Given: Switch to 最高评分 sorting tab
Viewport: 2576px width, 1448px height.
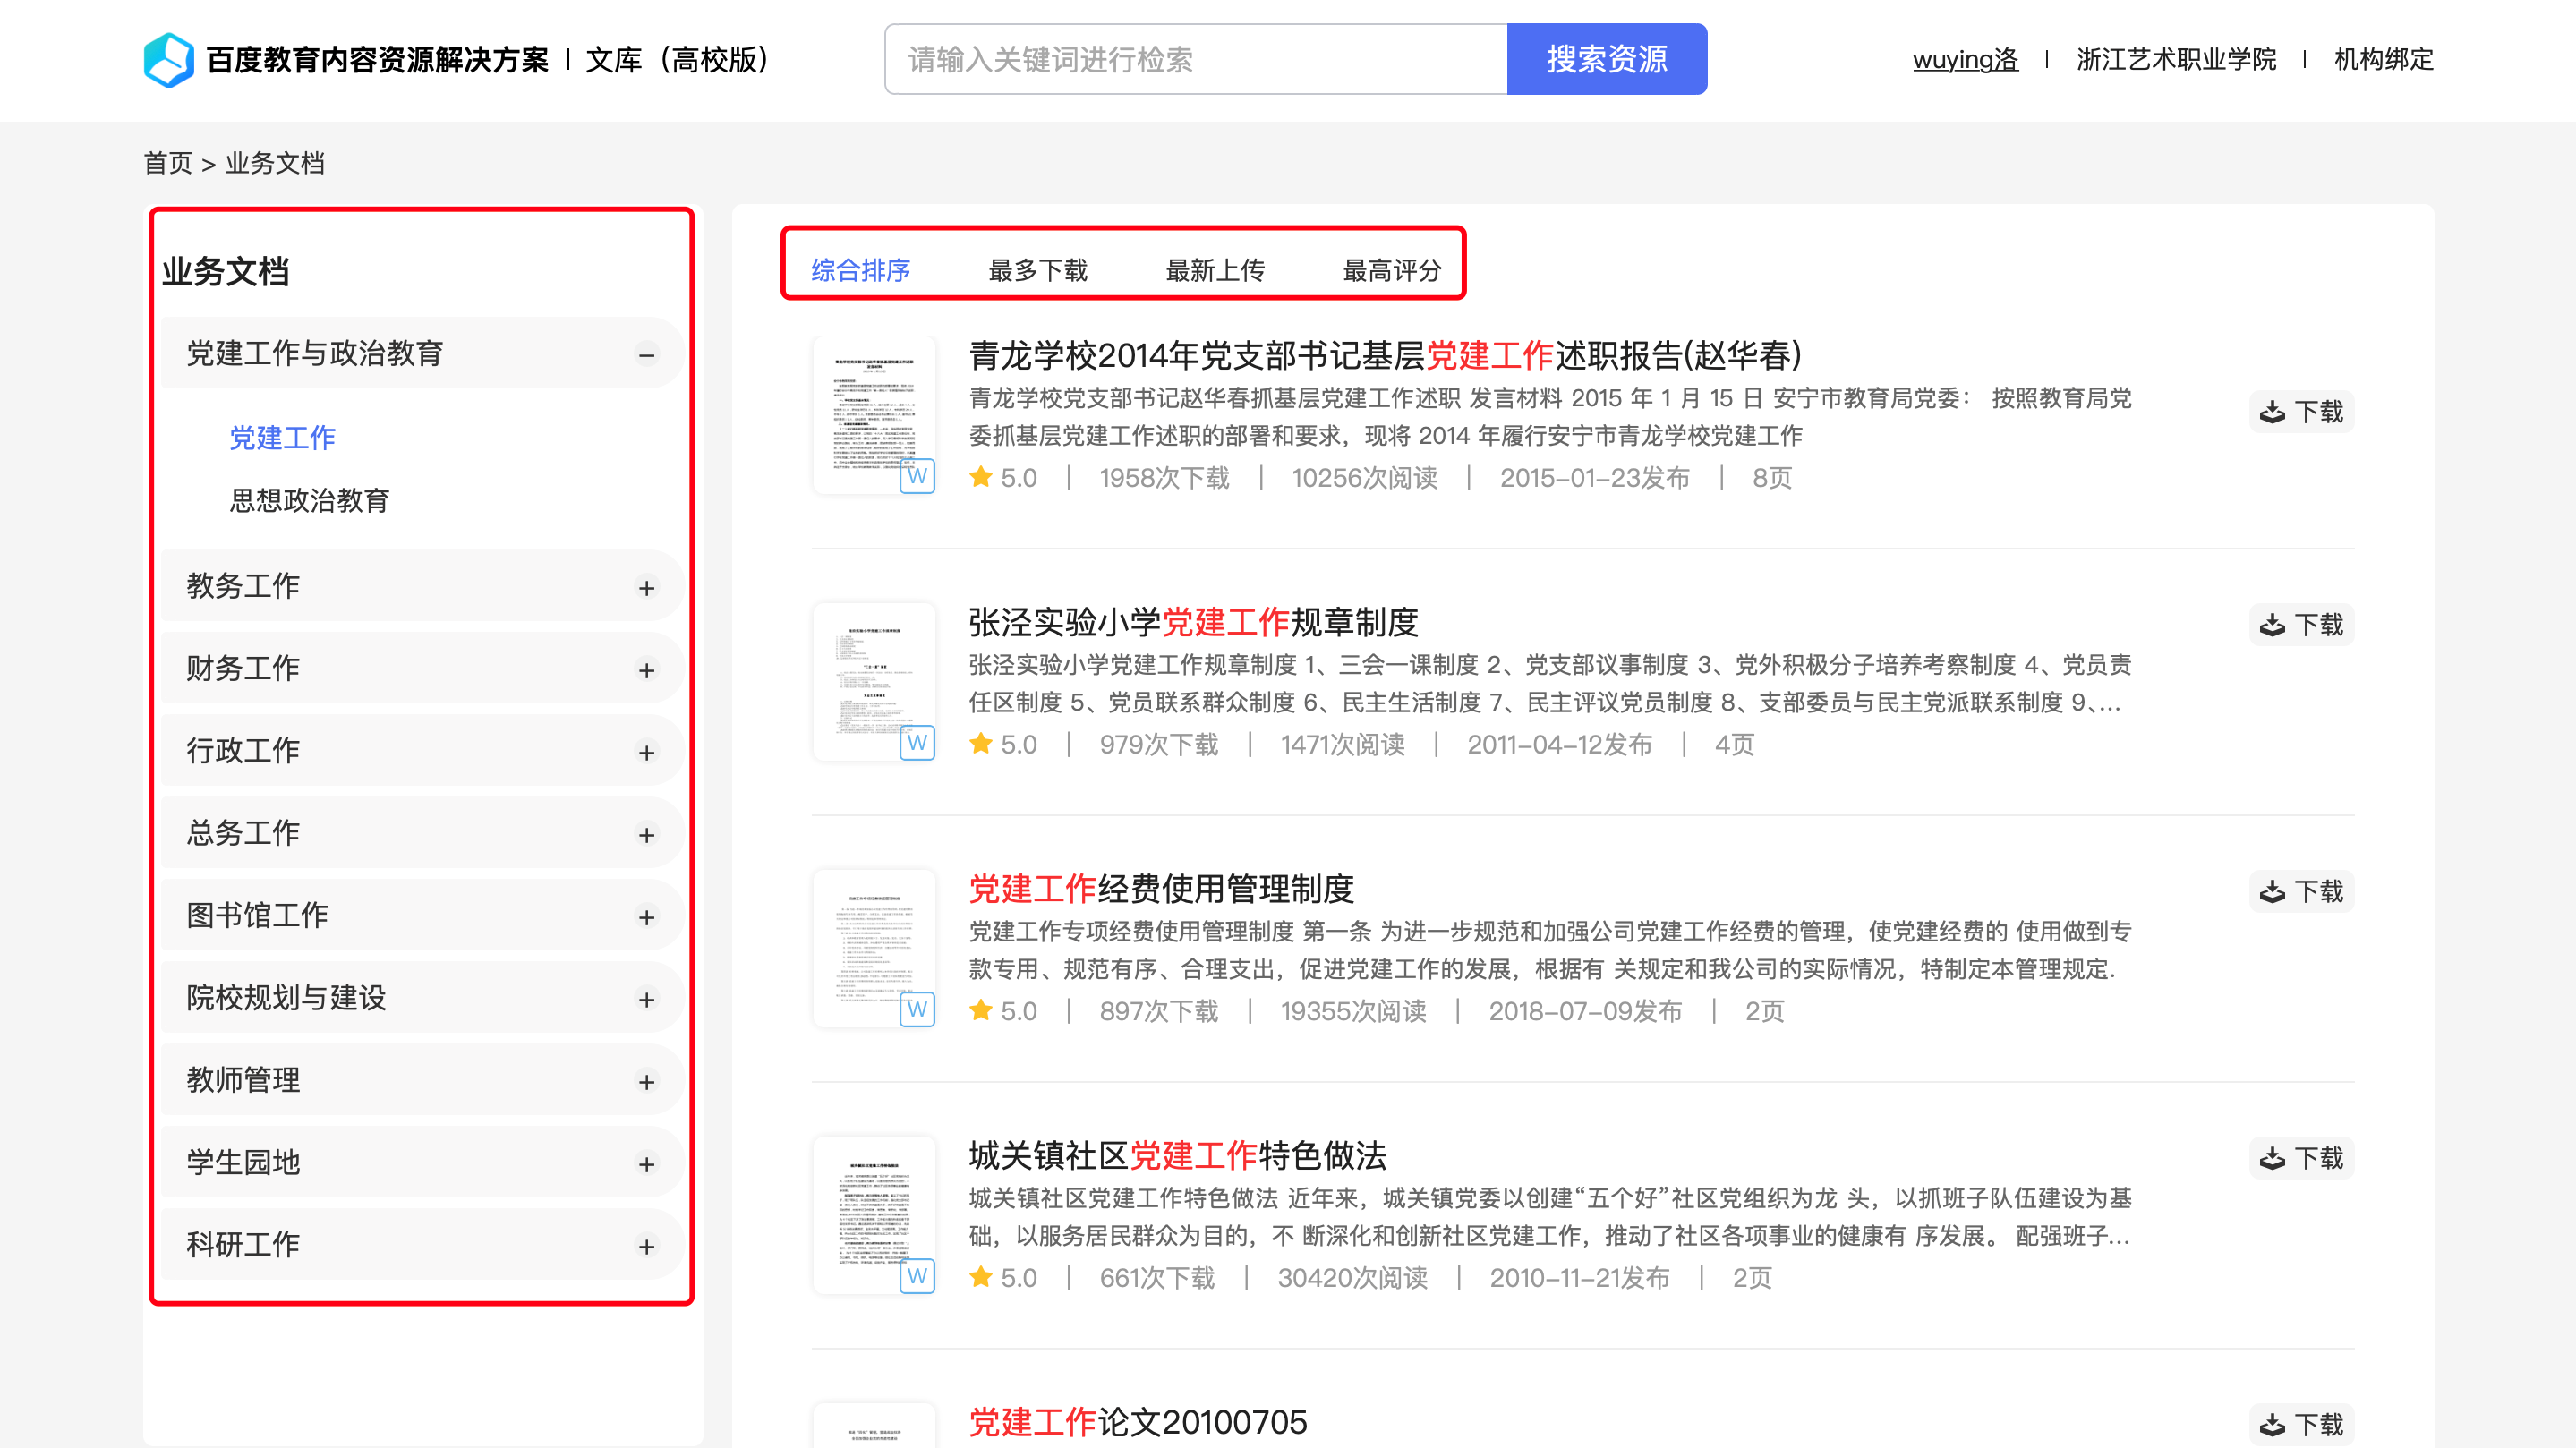Looking at the screenshot, I should coord(1391,270).
